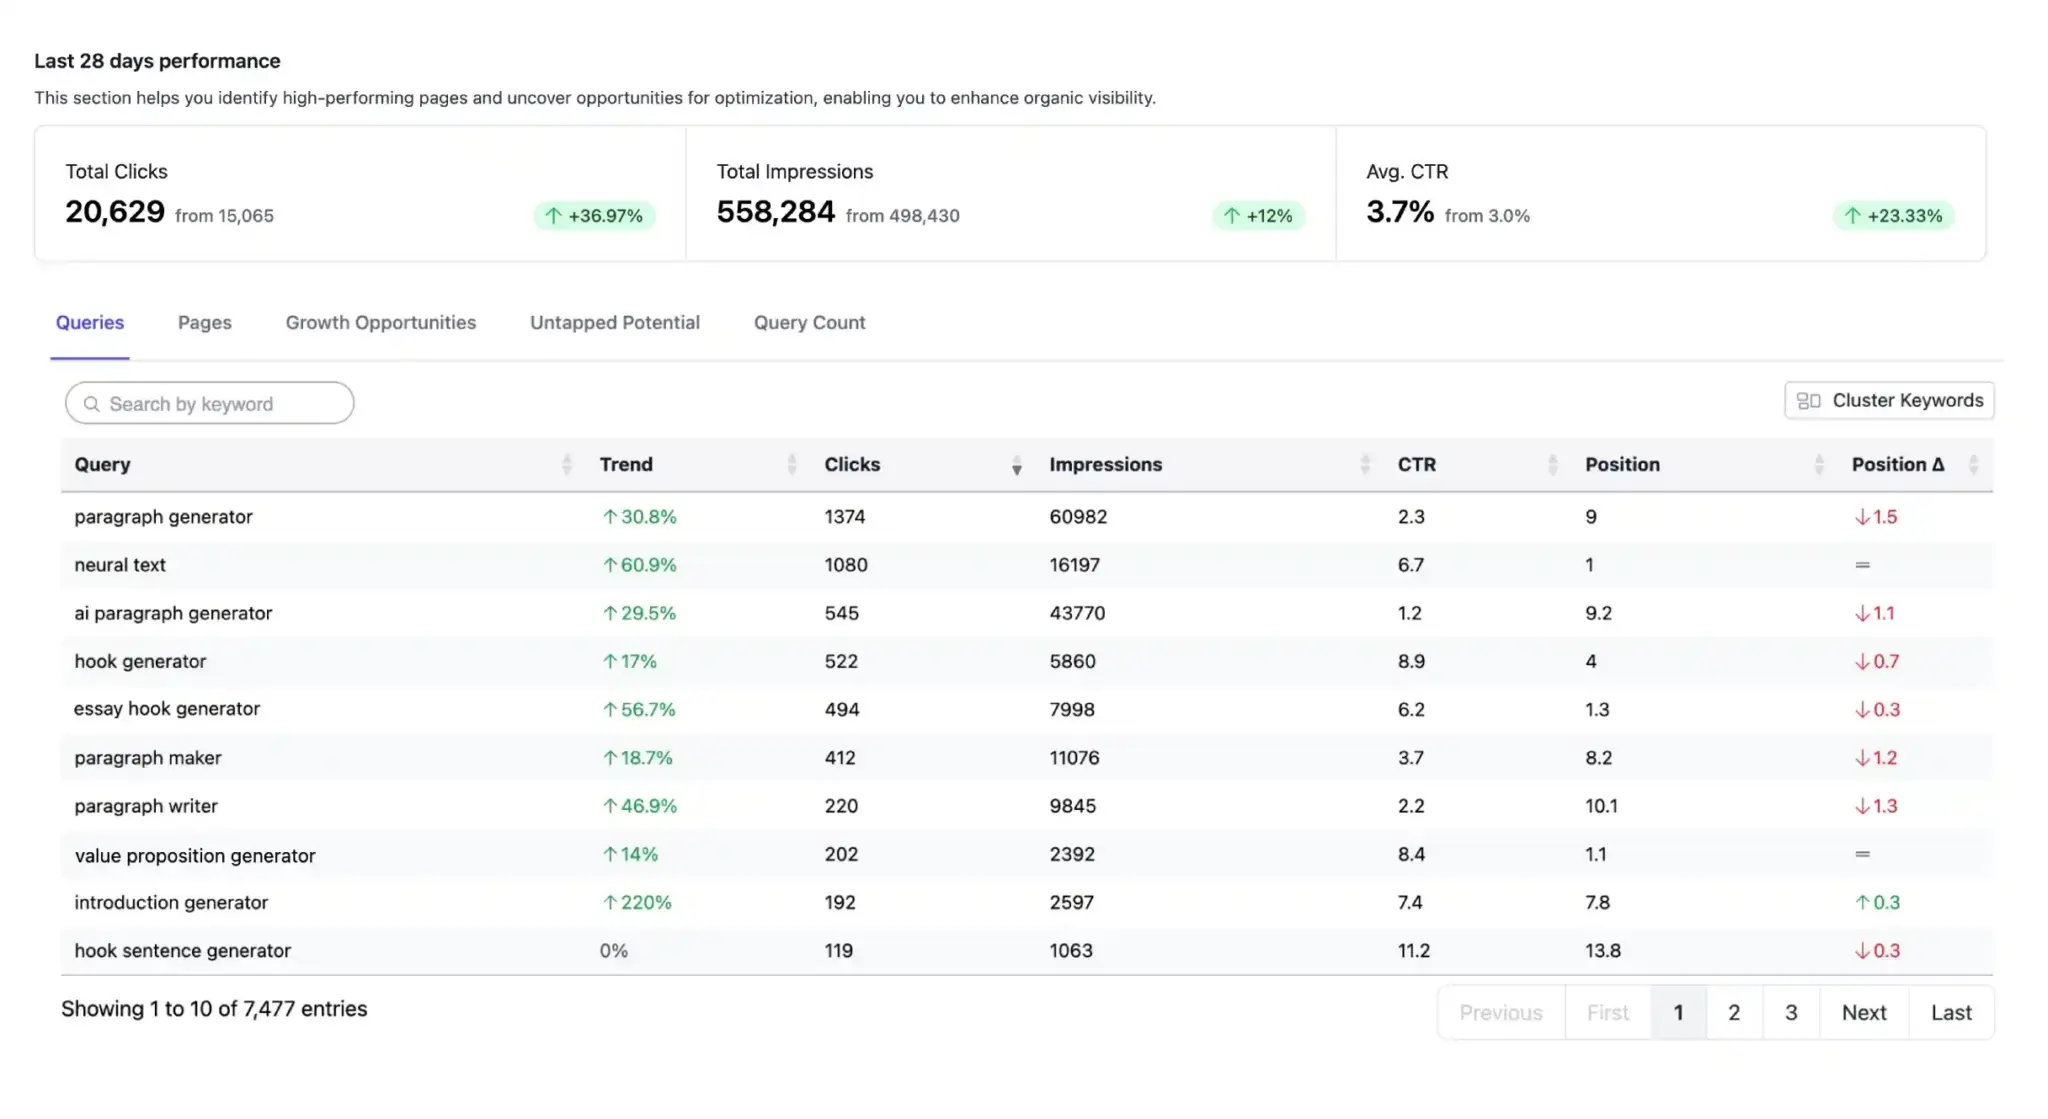Sort by Position Δ column arrows

coord(1973,464)
